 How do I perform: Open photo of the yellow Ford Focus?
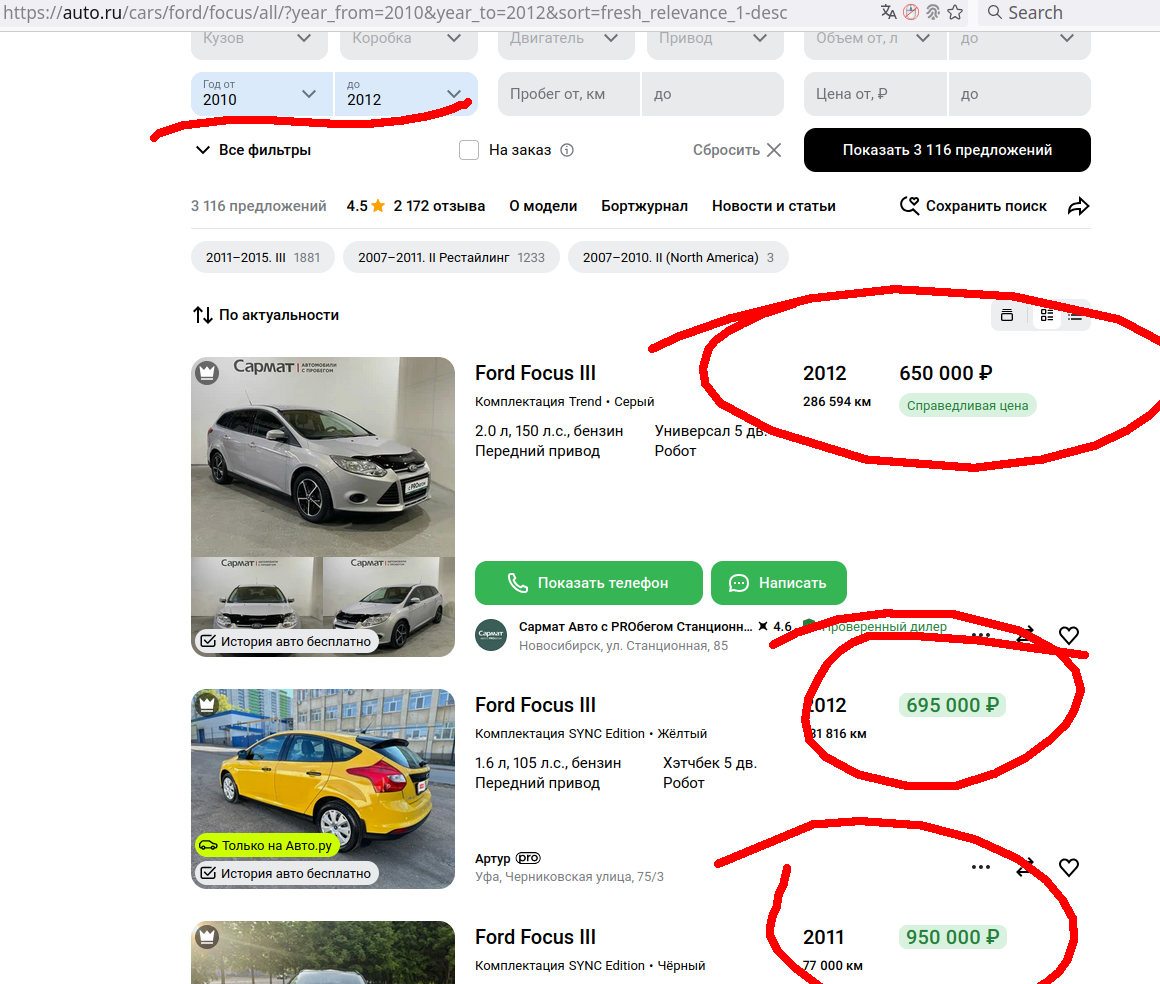323,789
